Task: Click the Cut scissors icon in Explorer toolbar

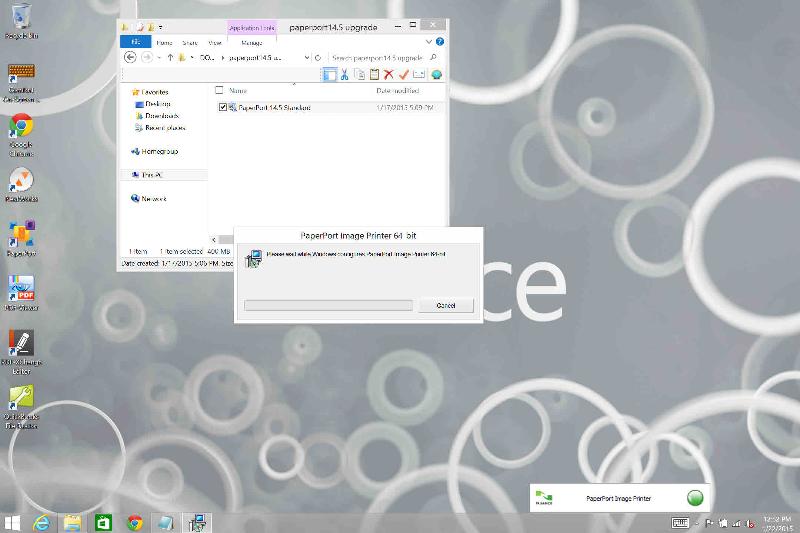Action: tap(344, 74)
